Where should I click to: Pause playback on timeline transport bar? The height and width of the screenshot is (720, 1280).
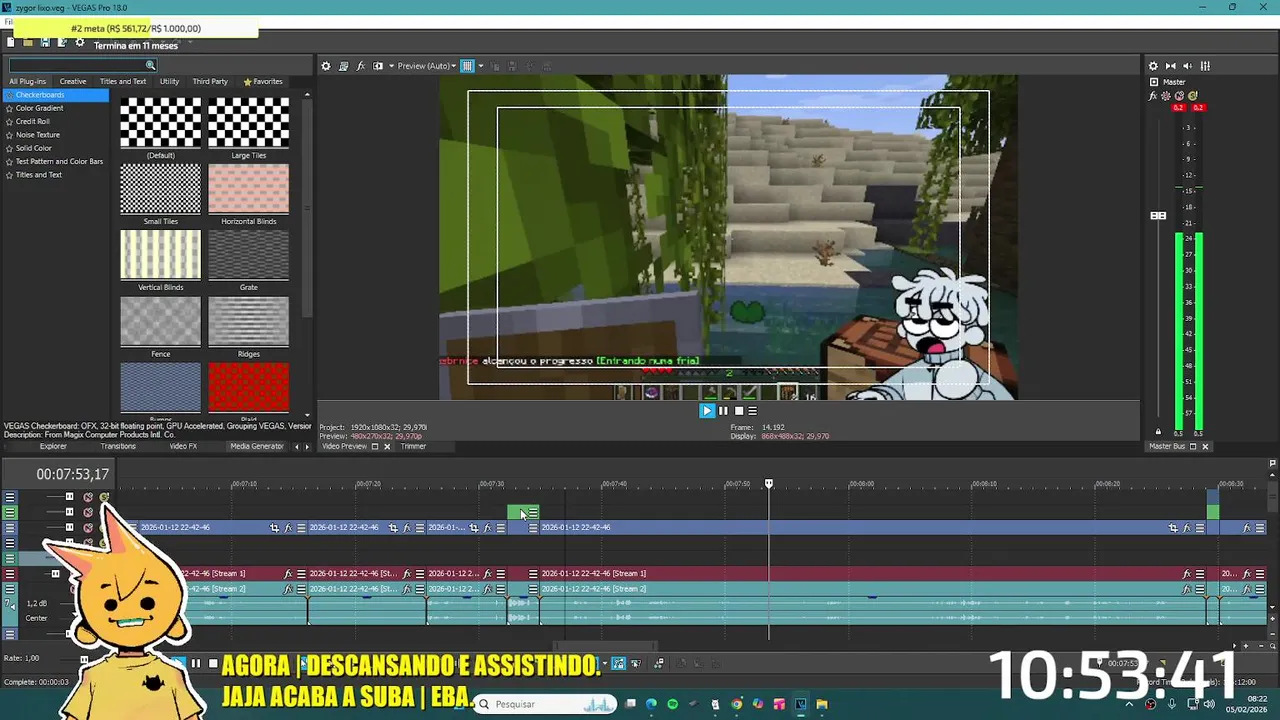tap(196, 663)
